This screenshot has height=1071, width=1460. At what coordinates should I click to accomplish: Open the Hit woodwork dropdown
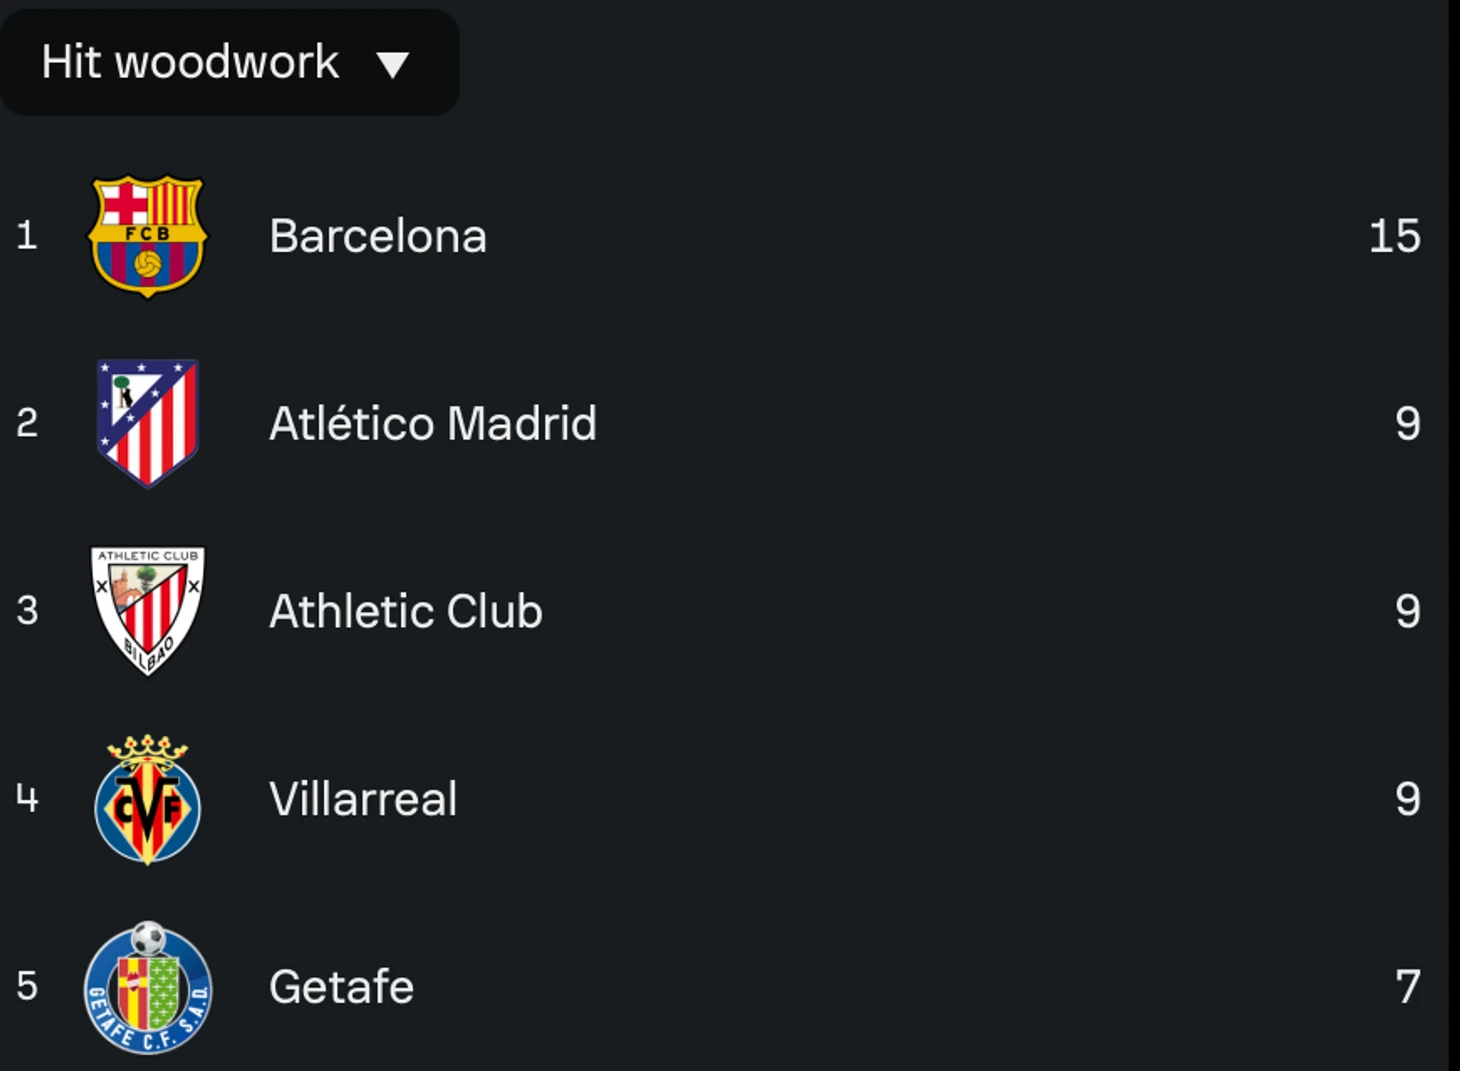229,63
